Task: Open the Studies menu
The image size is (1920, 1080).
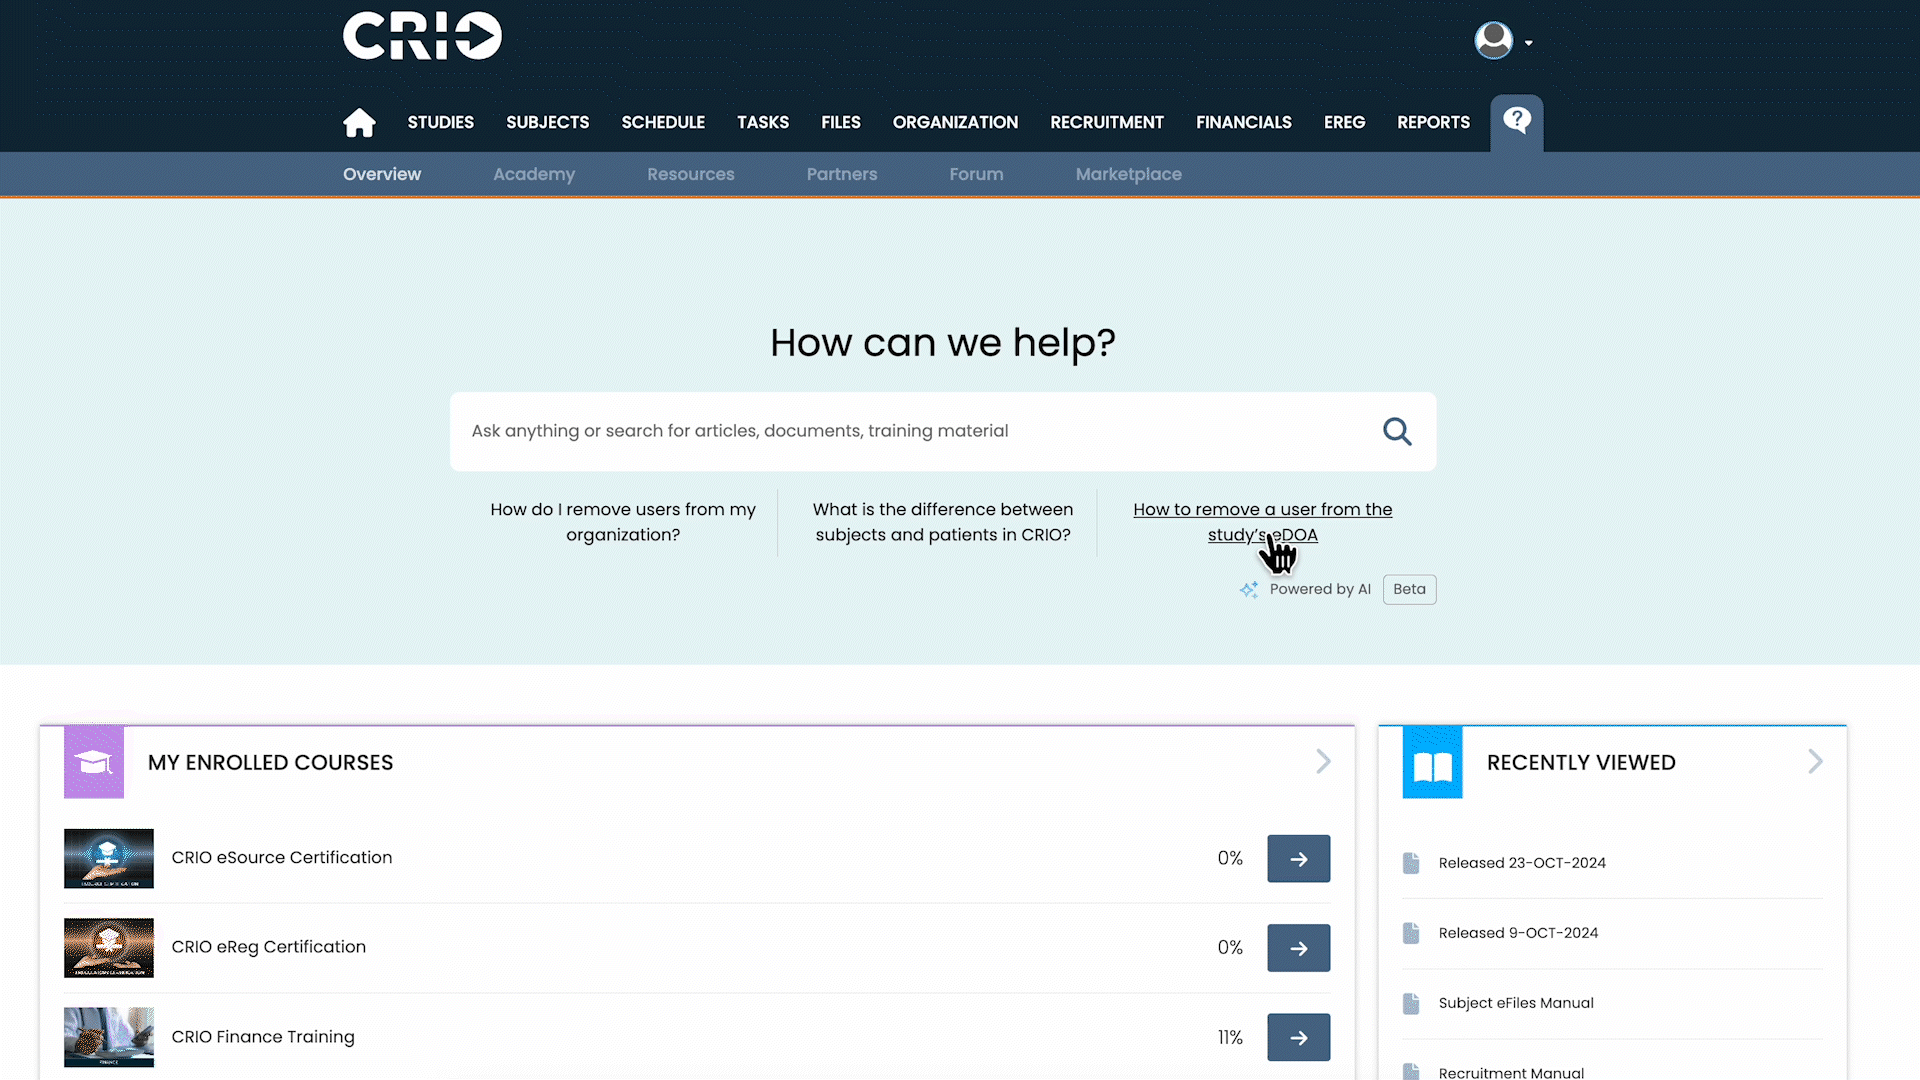Action: pyautogui.click(x=440, y=122)
